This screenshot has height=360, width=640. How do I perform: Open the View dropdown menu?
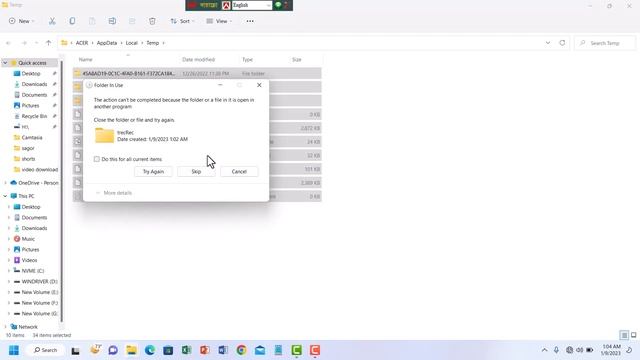pyautogui.click(x=220, y=21)
